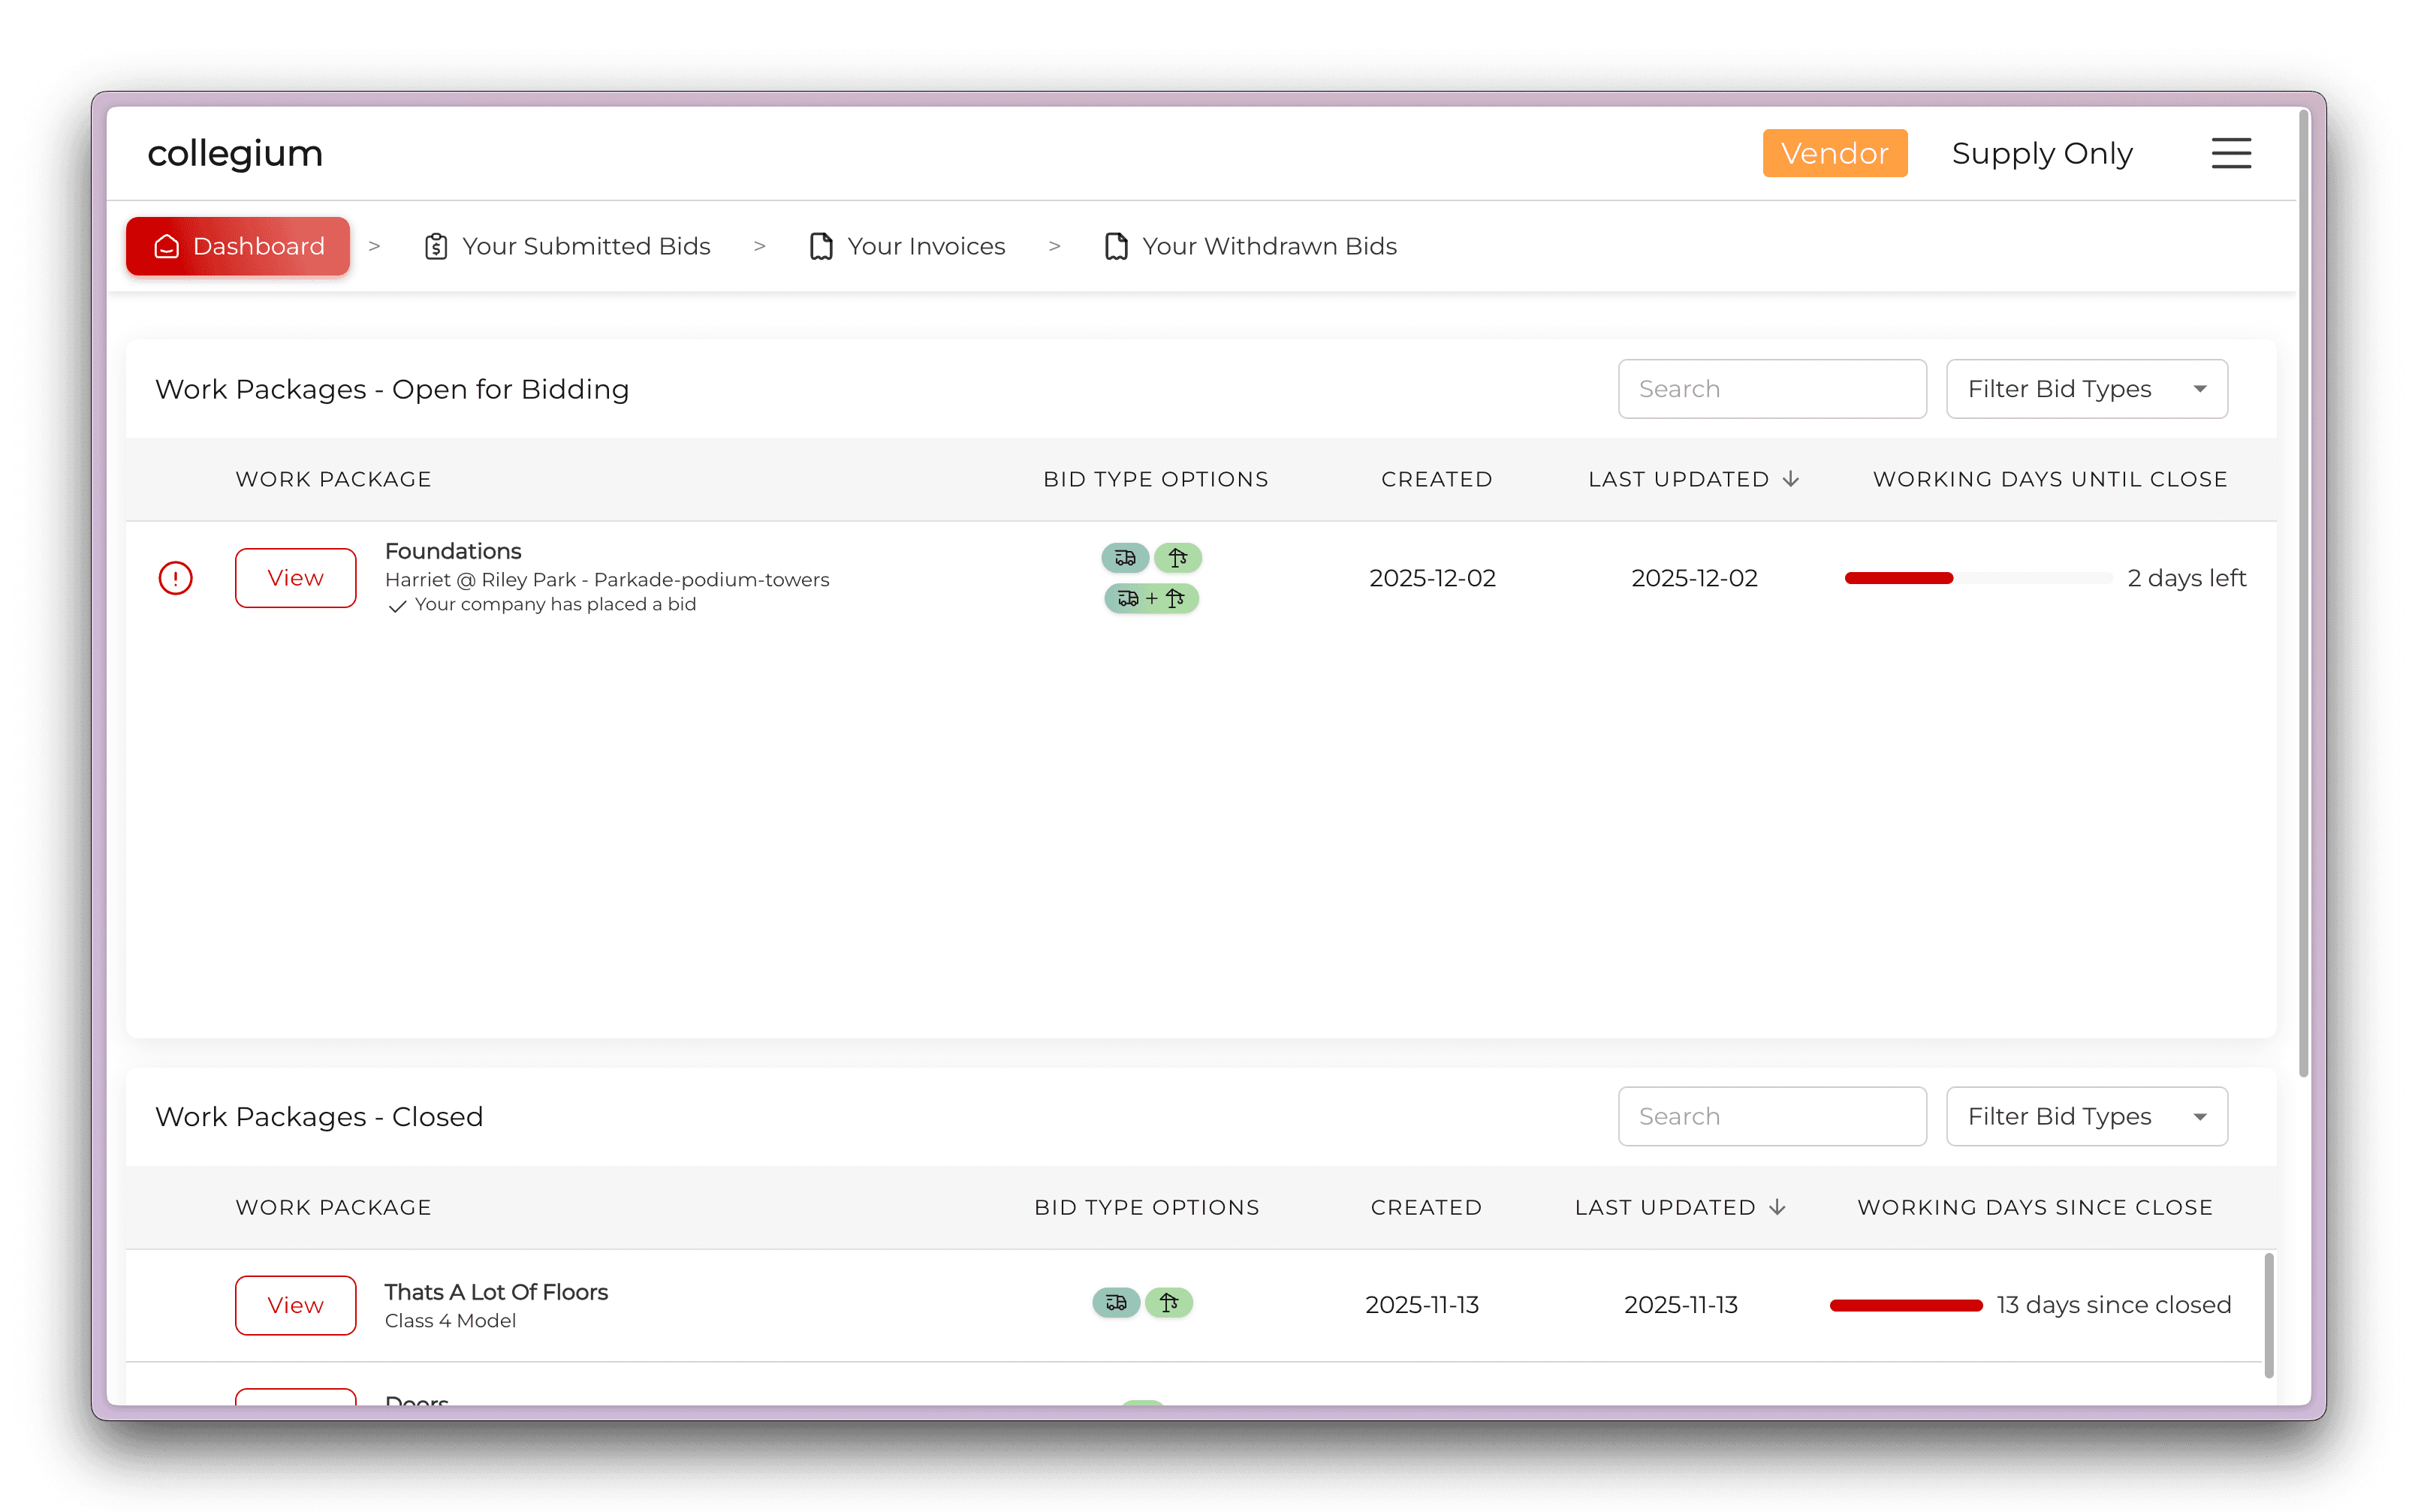Click the red alert icon beside Foundations
The width and height of the screenshot is (2418, 1512).
[x=175, y=578]
